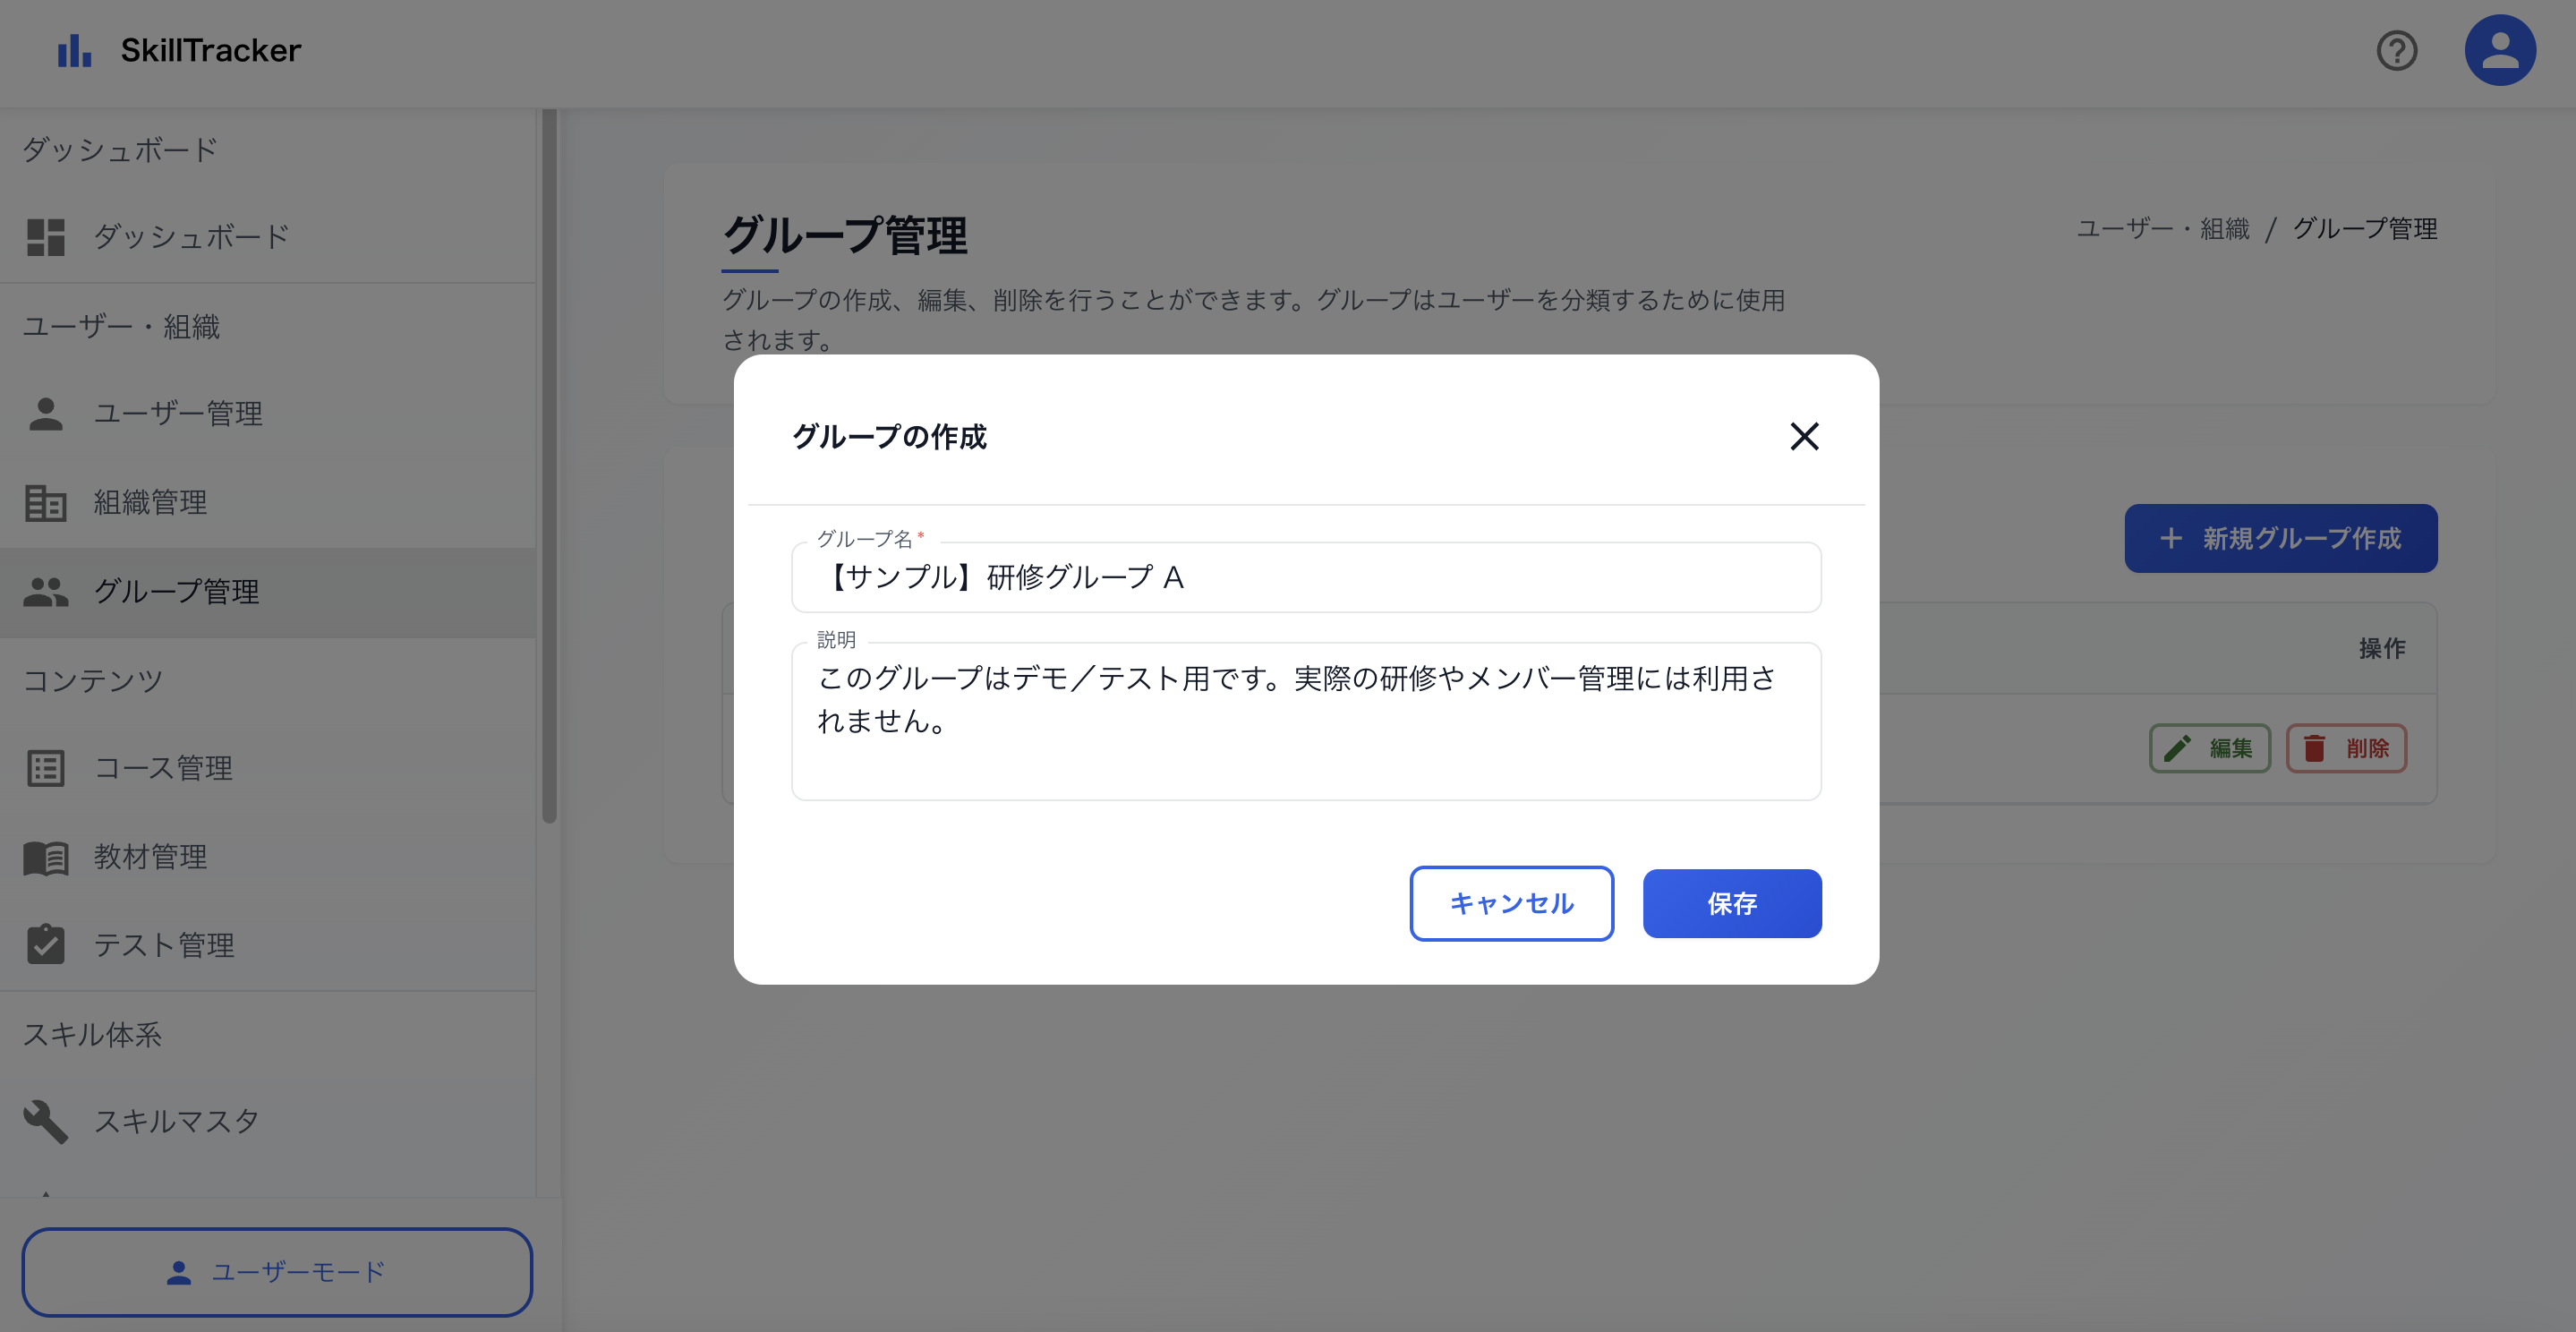Select the スキルマスタ wrench icon
This screenshot has height=1332, width=2576.
[44, 1121]
